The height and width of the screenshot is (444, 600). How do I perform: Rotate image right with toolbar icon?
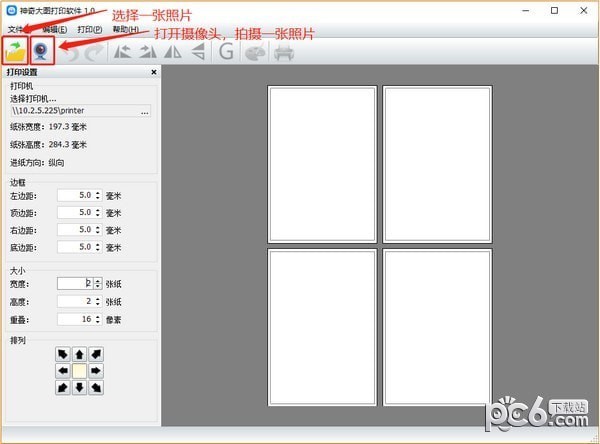click(x=148, y=52)
